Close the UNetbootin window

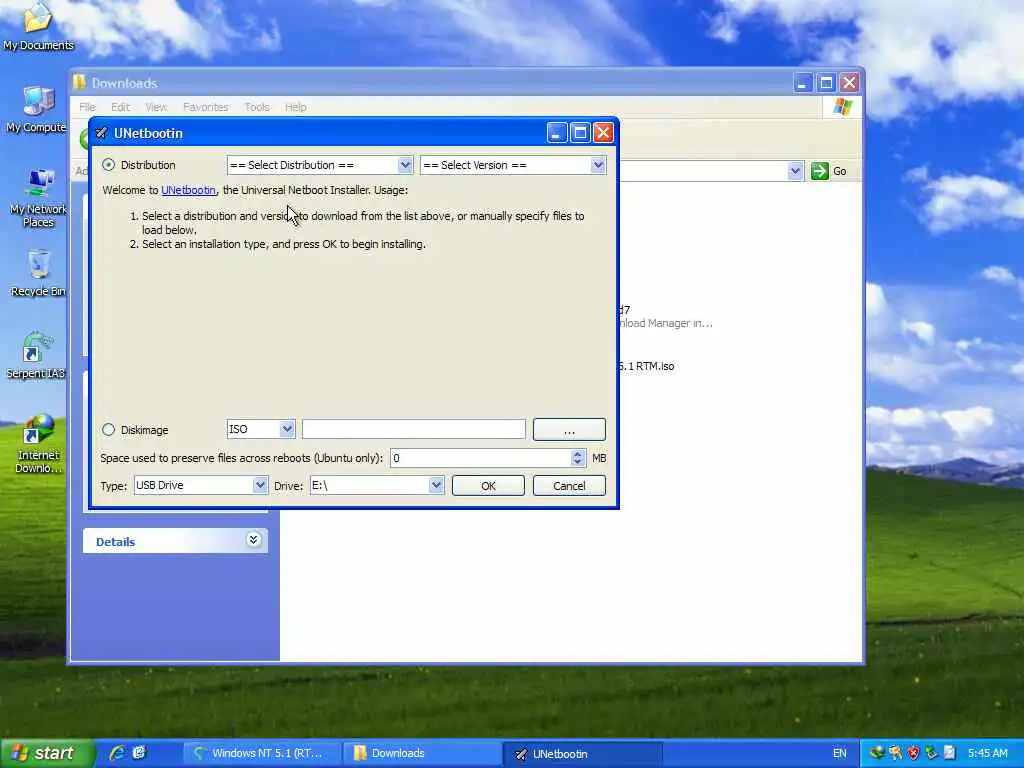coord(603,133)
